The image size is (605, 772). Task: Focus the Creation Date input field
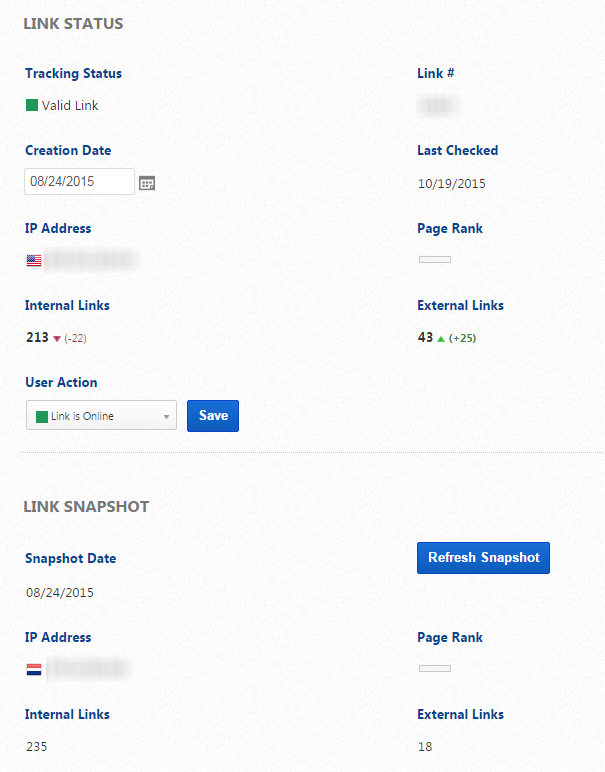coord(79,182)
